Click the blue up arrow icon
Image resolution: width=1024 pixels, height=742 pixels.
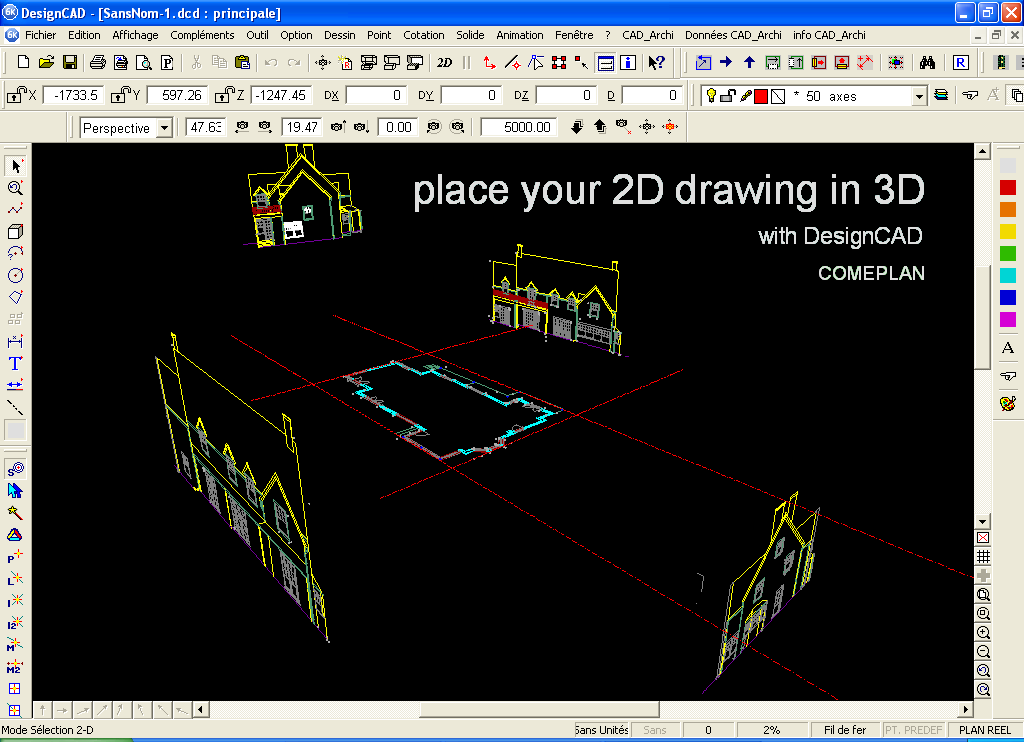tap(749, 62)
